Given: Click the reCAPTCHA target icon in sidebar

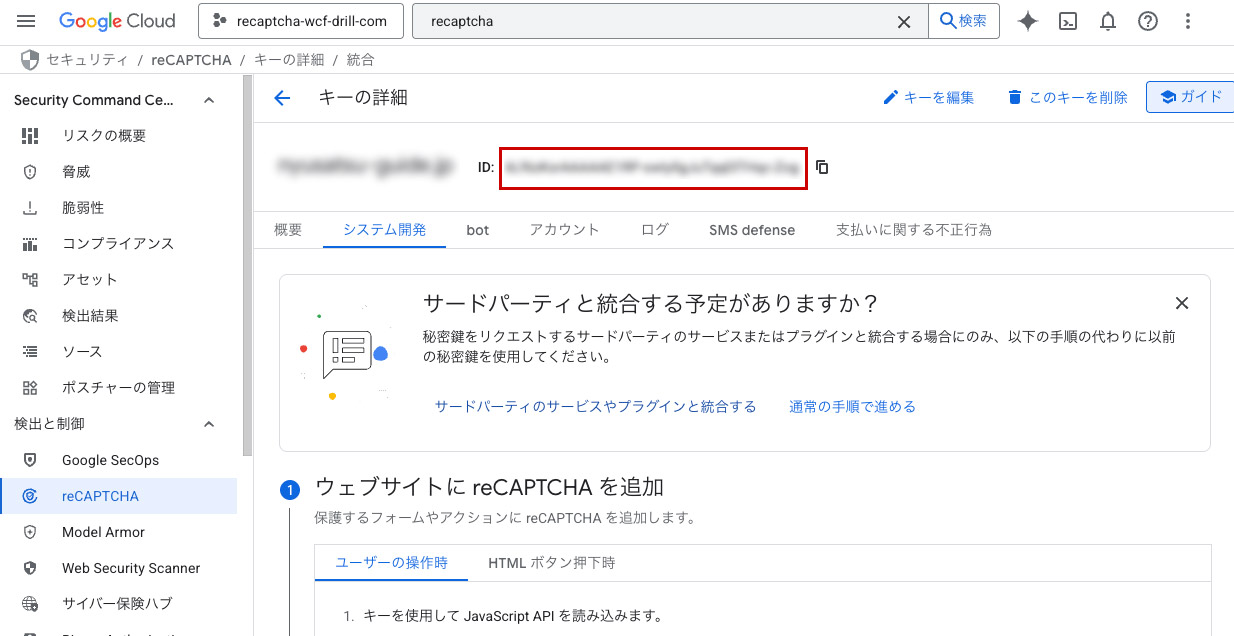Looking at the screenshot, I should [30, 496].
